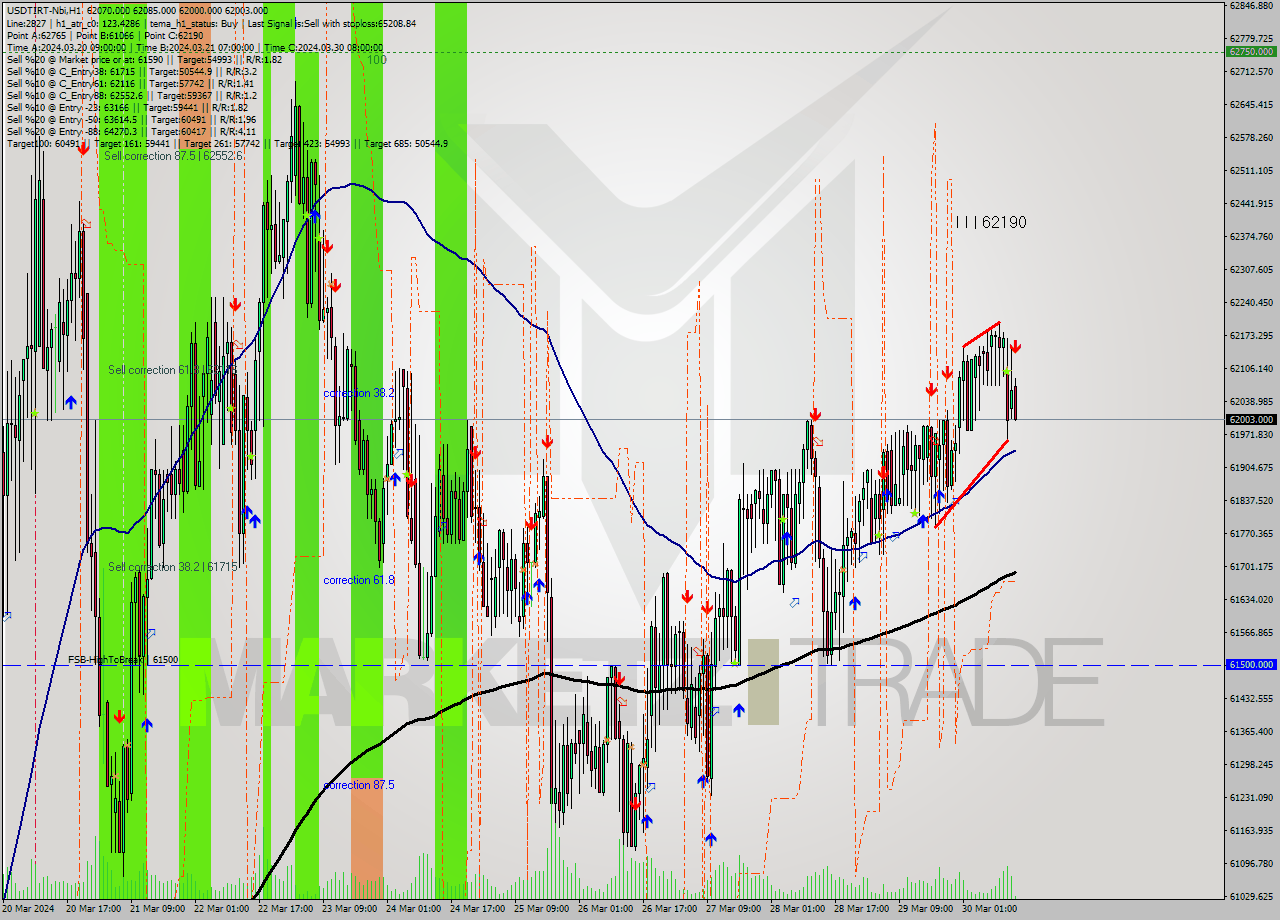Click the '28 Mar 17:00' time label
This screenshot has width=1280, height=920.
pos(862,909)
